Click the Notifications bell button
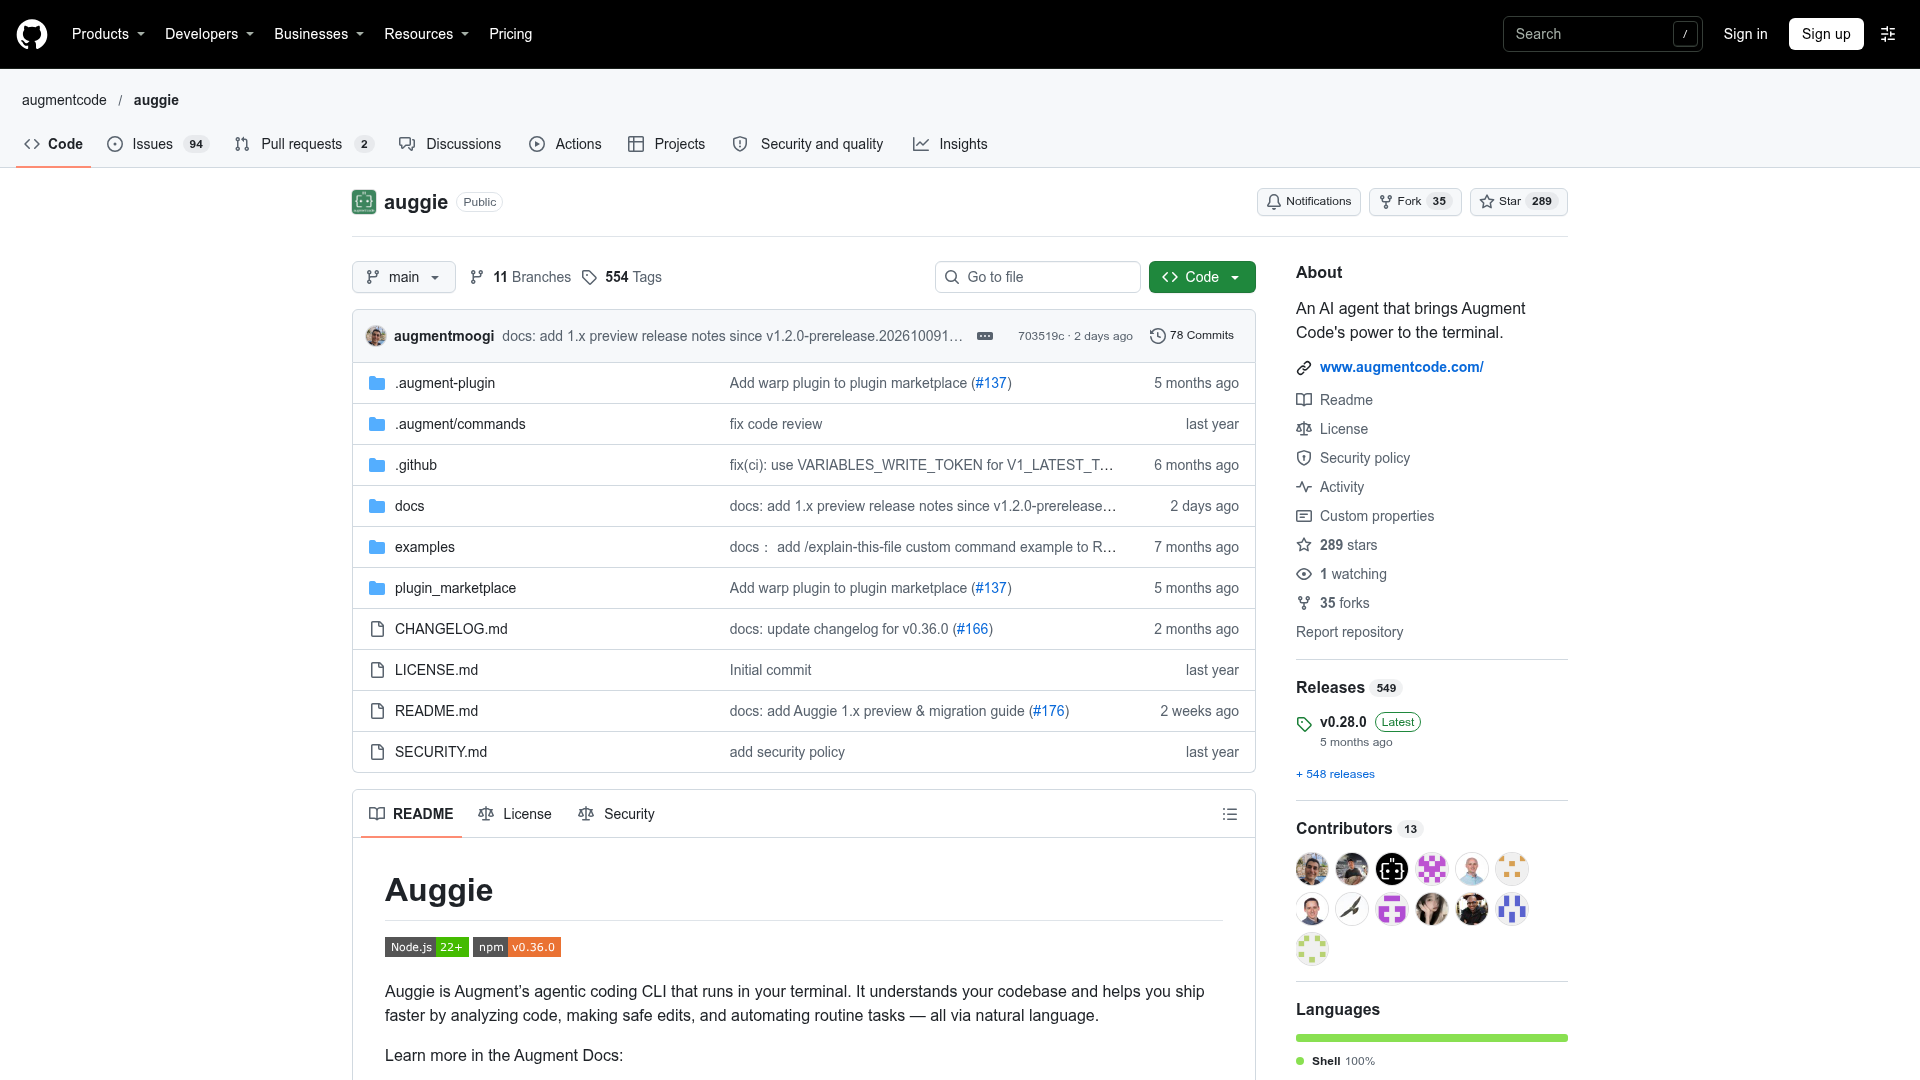The image size is (1920, 1080). point(1308,202)
